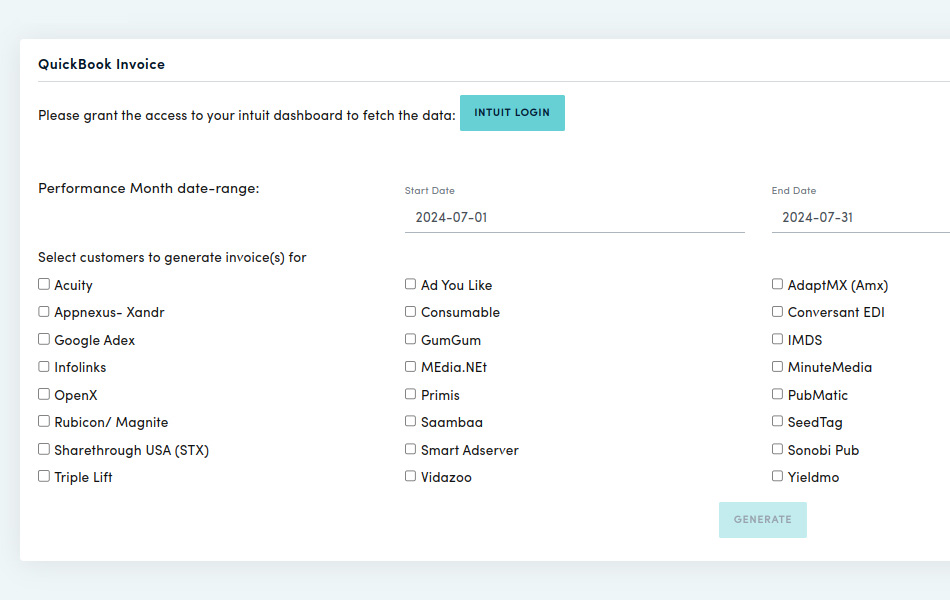Select the MinuteMedia checkbox
This screenshot has height=600, width=950.
pos(777,367)
